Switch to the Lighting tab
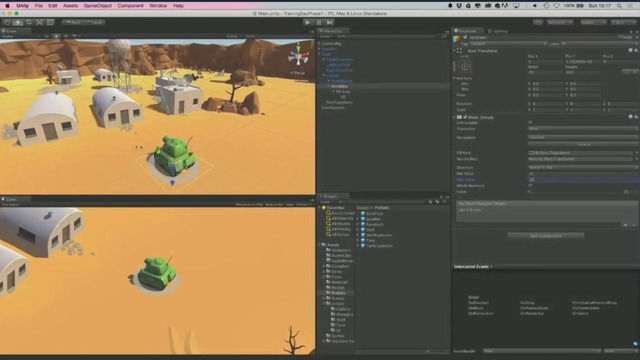The height and width of the screenshot is (360, 640). click(499, 31)
